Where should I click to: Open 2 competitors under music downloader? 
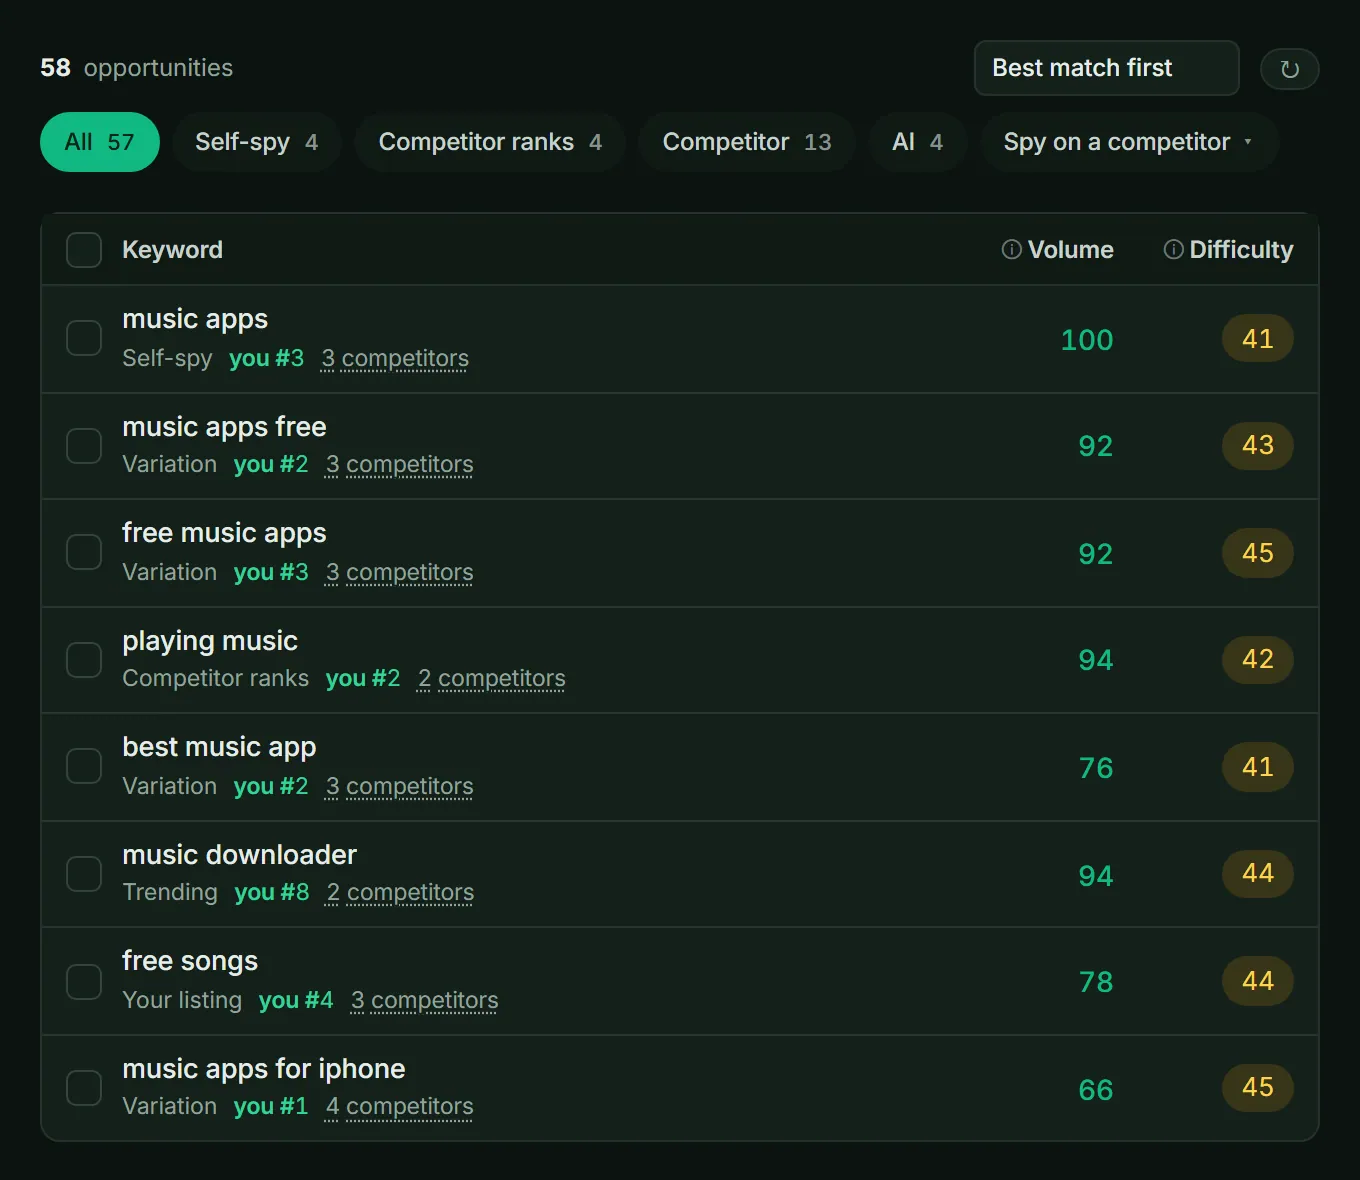tap(400, 892)
